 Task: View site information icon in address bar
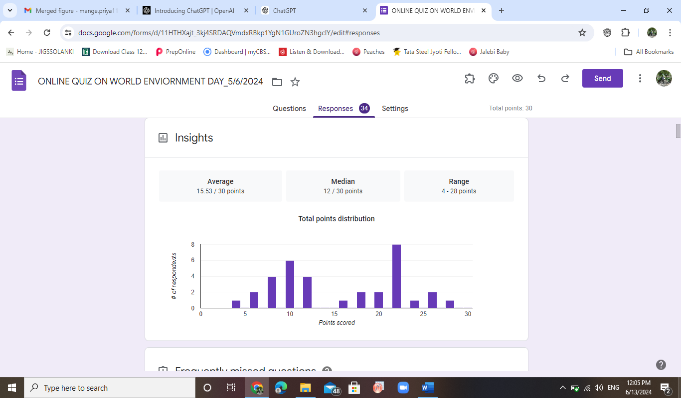pyautogui.click(x=68, y=33)
